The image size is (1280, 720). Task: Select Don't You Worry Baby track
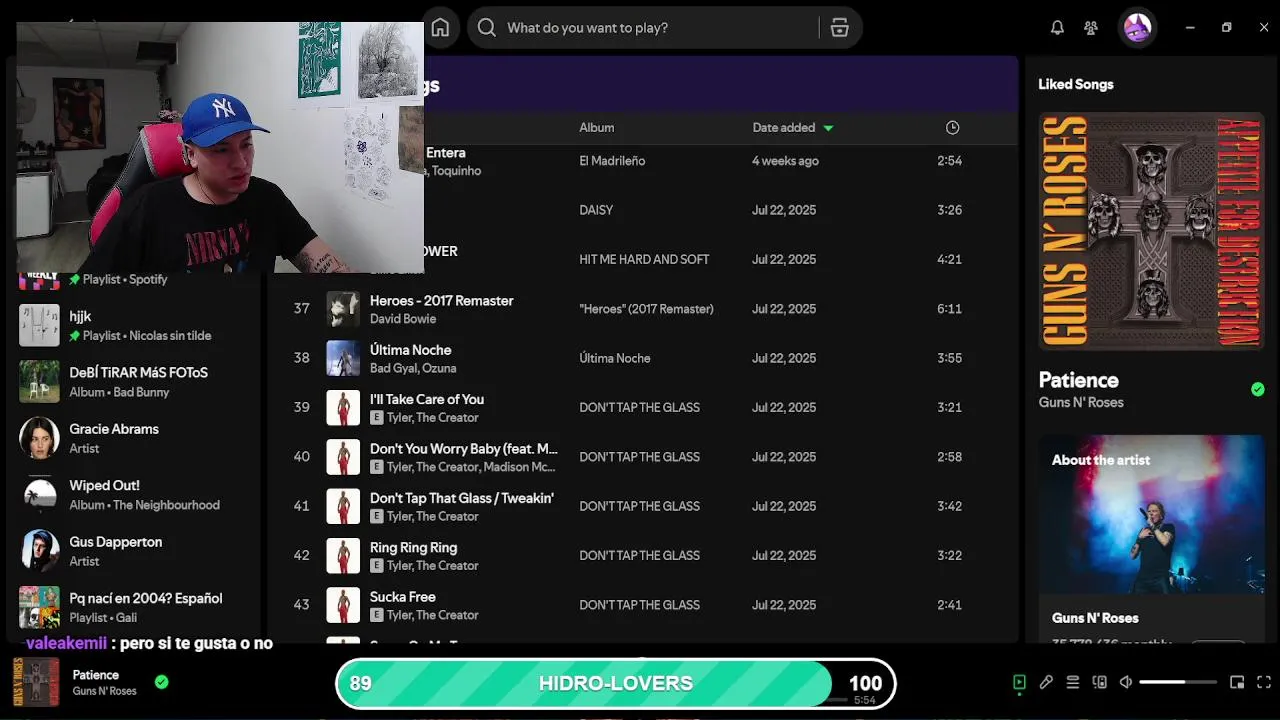(x=464, y=449)
